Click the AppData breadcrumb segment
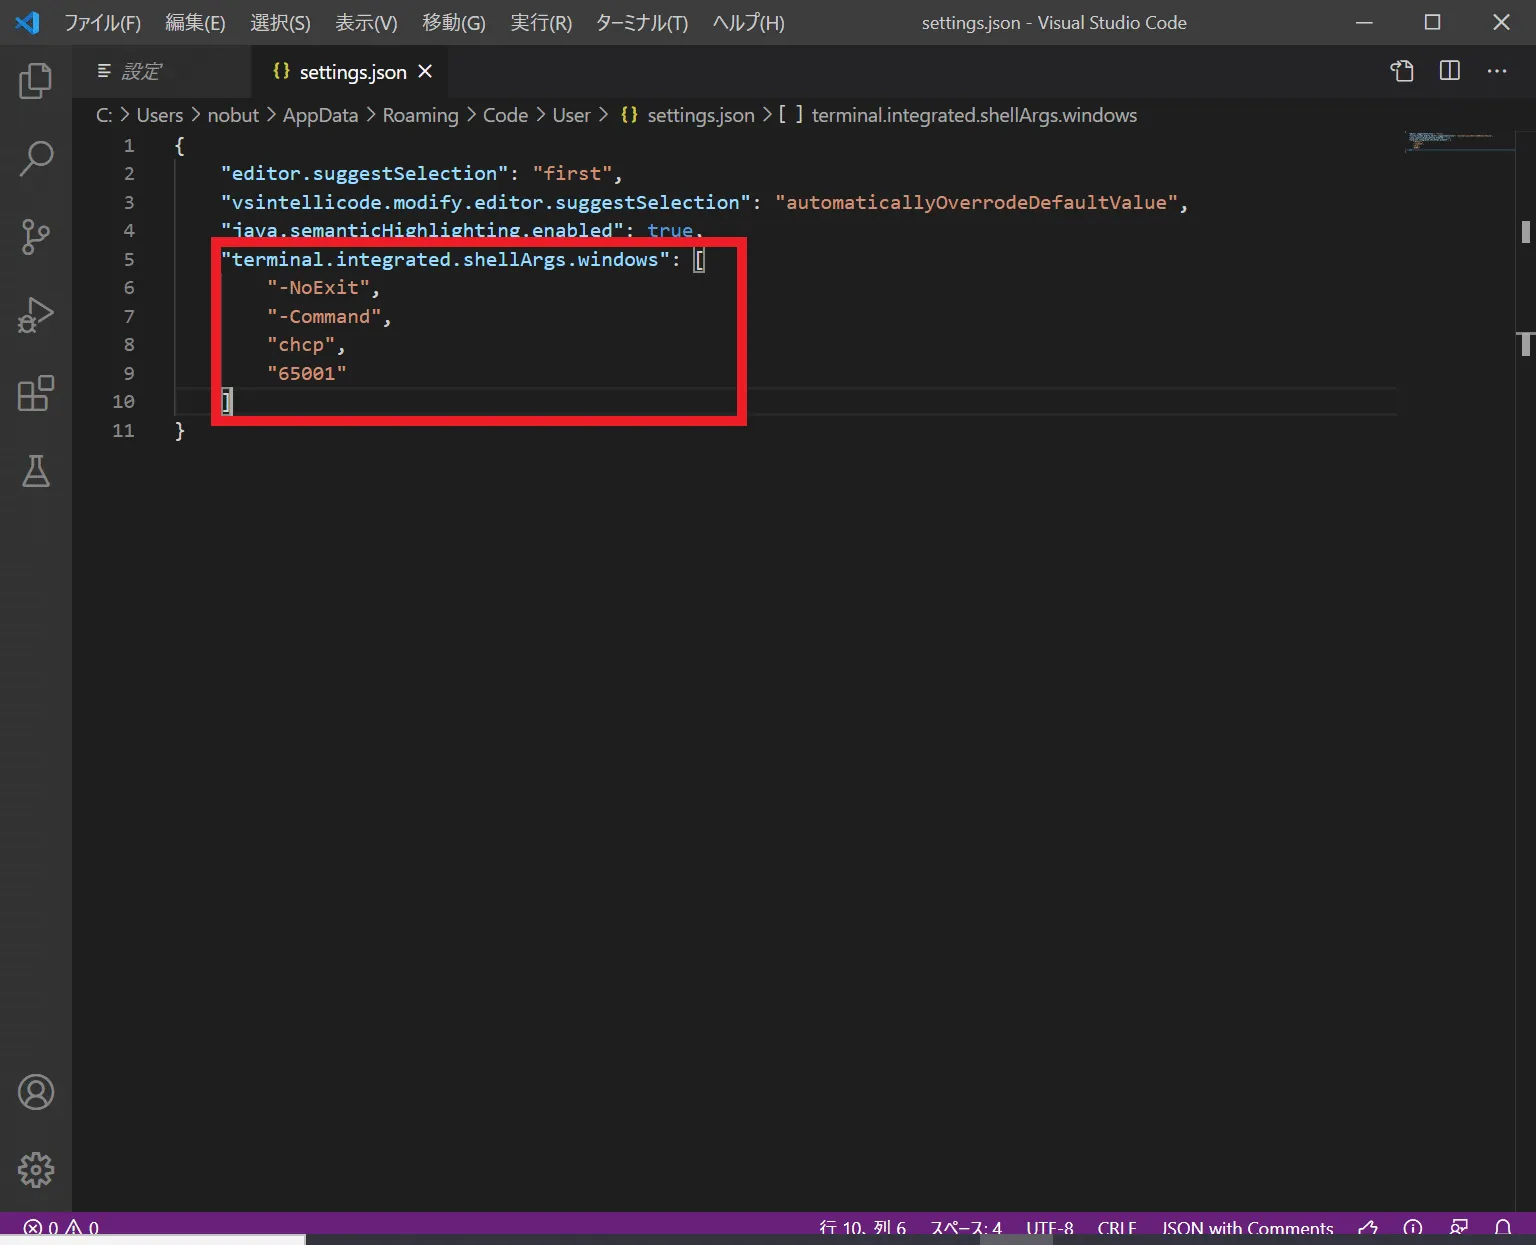The width and height of the screenshot is (1536, 1245). 320,115
